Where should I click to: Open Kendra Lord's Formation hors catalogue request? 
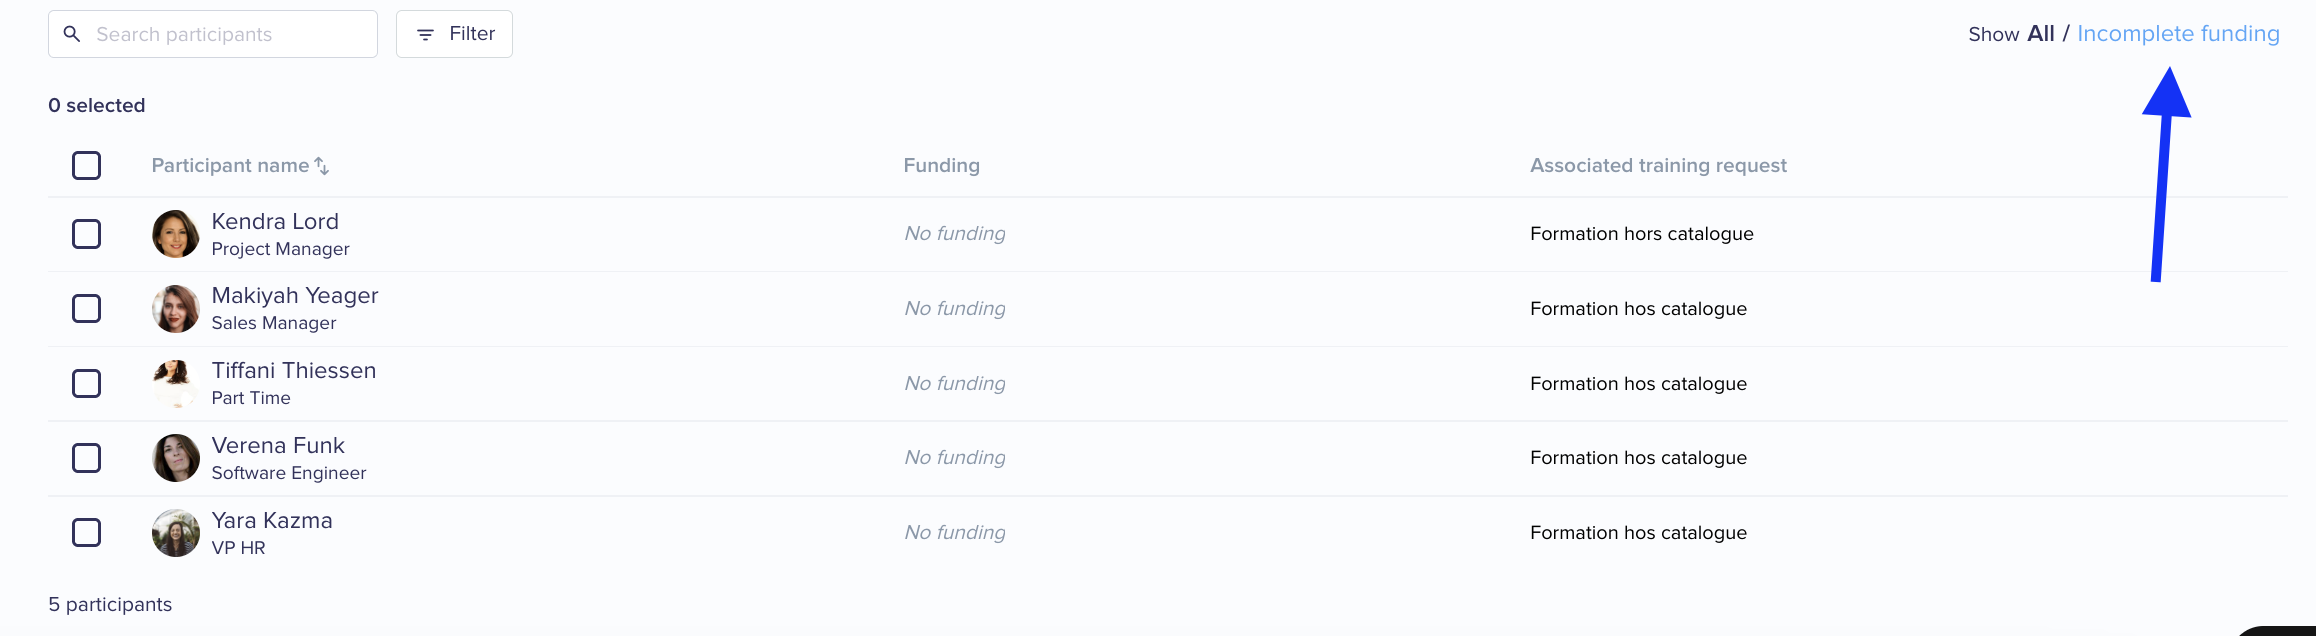click(1641, 234)
